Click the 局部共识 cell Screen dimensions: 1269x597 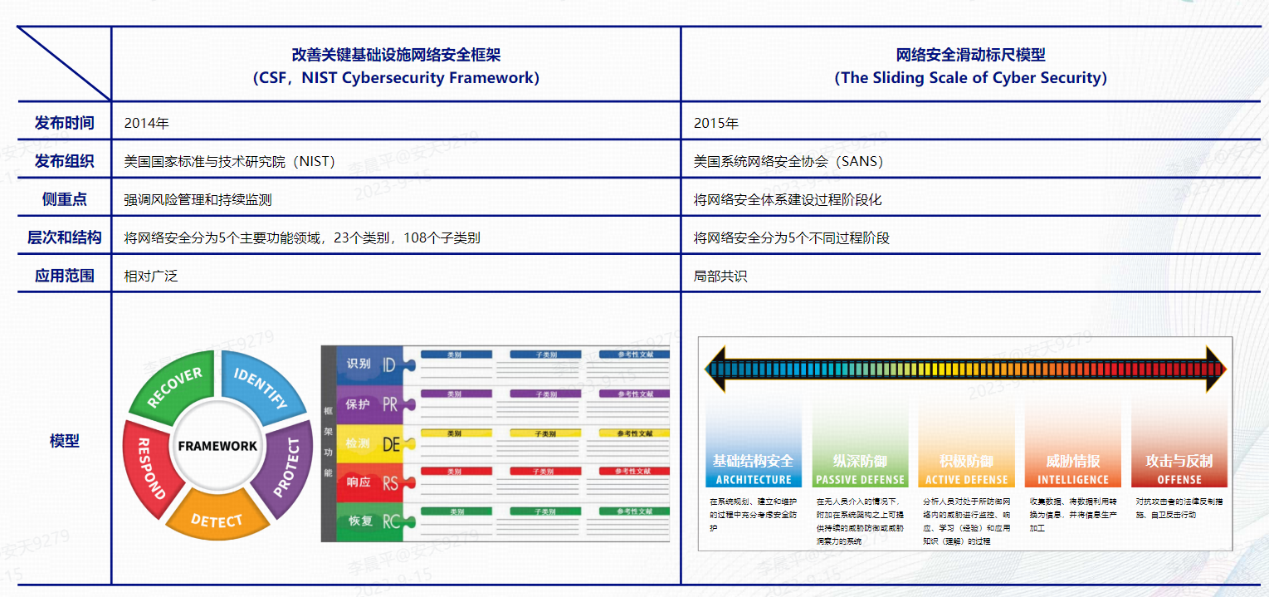720,276
